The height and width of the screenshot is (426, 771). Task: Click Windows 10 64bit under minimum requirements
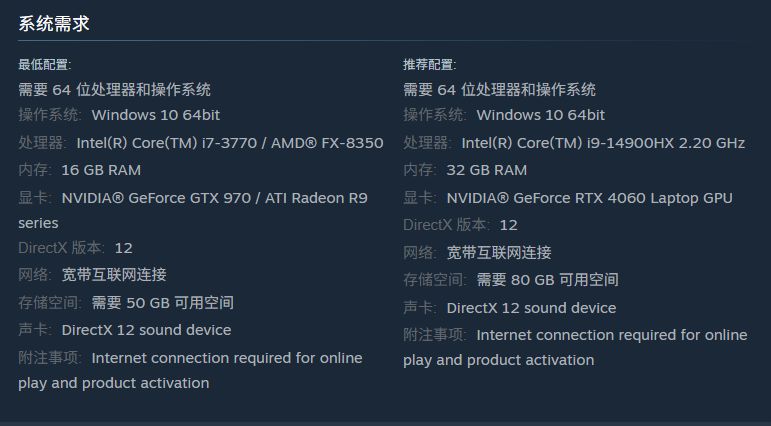pyautogui.click(x=155, y=115)
